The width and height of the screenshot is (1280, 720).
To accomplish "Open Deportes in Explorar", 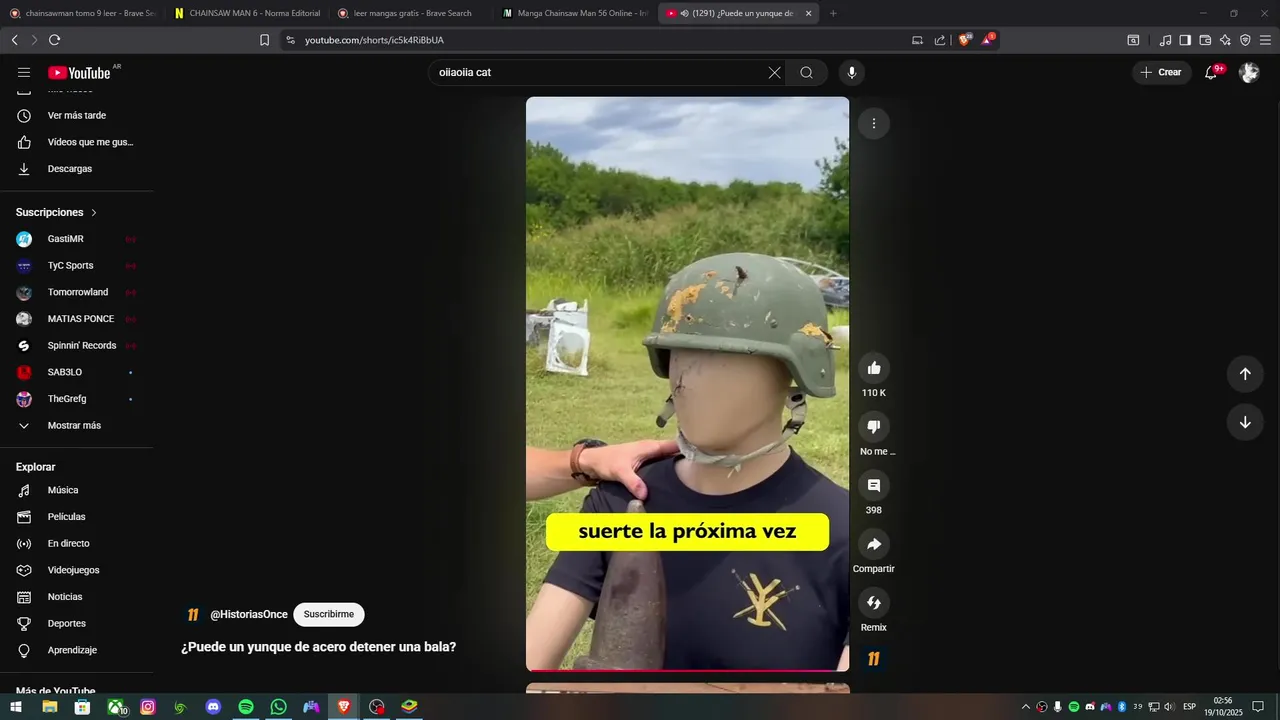I will coord(78,623).
